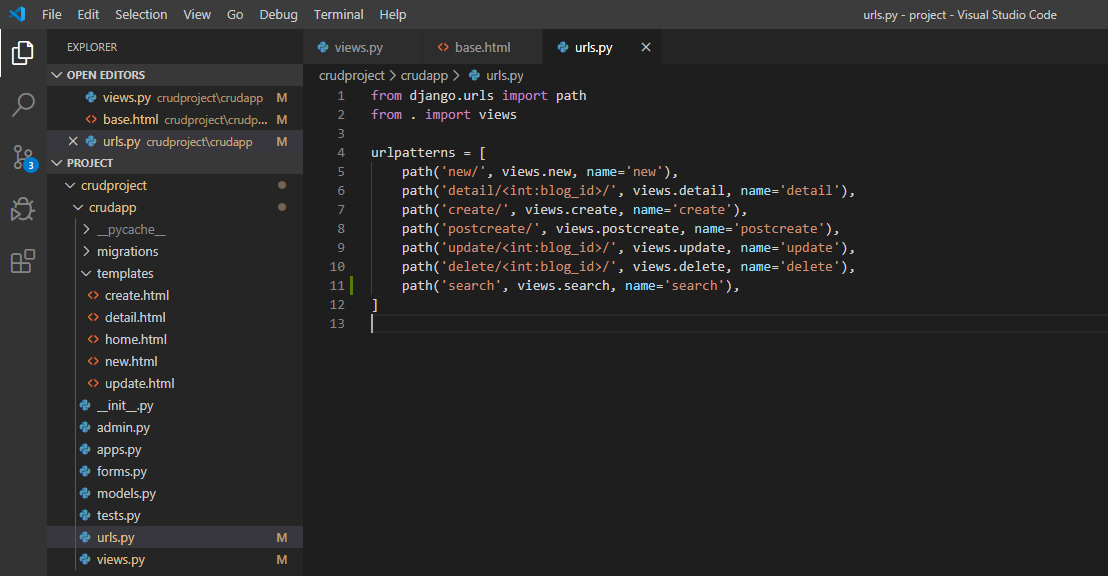Click the HTML icon on base.html tab
Viewport: 1108px width, 576px height.
click(443, 47)
